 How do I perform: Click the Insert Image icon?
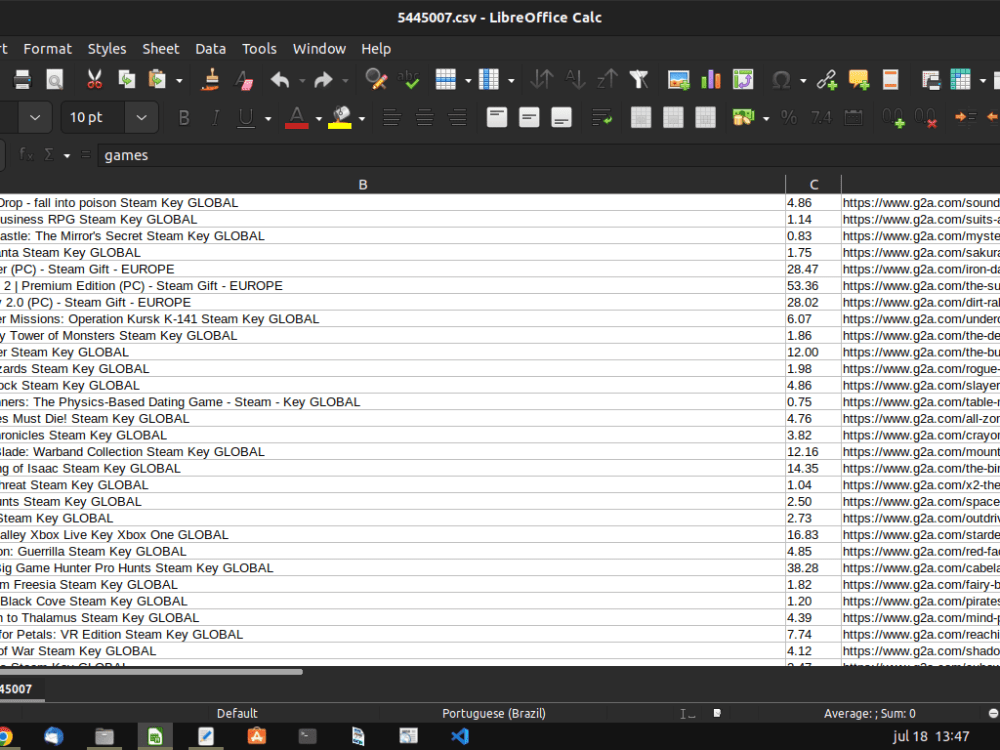(x=679, y=80)
